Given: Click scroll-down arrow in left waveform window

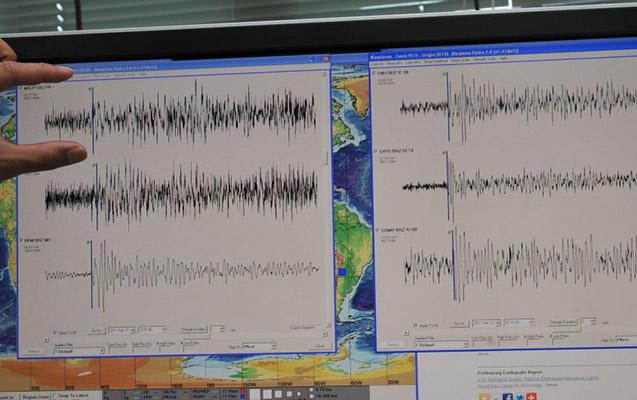Looking at the screenshot, I should point(324,334).
